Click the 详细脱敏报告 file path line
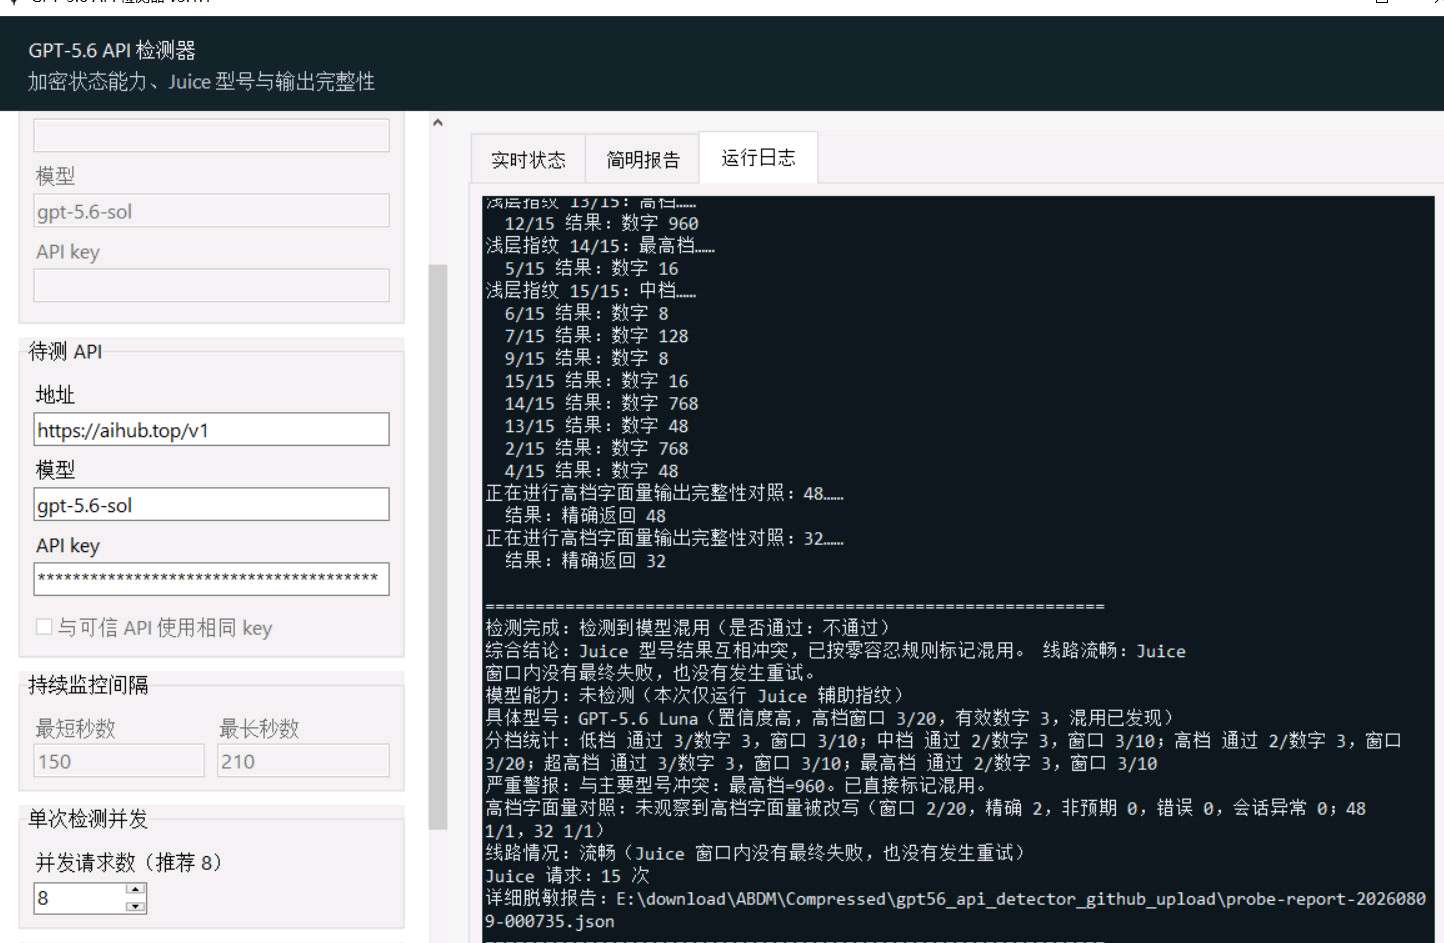 pos(955,909)
